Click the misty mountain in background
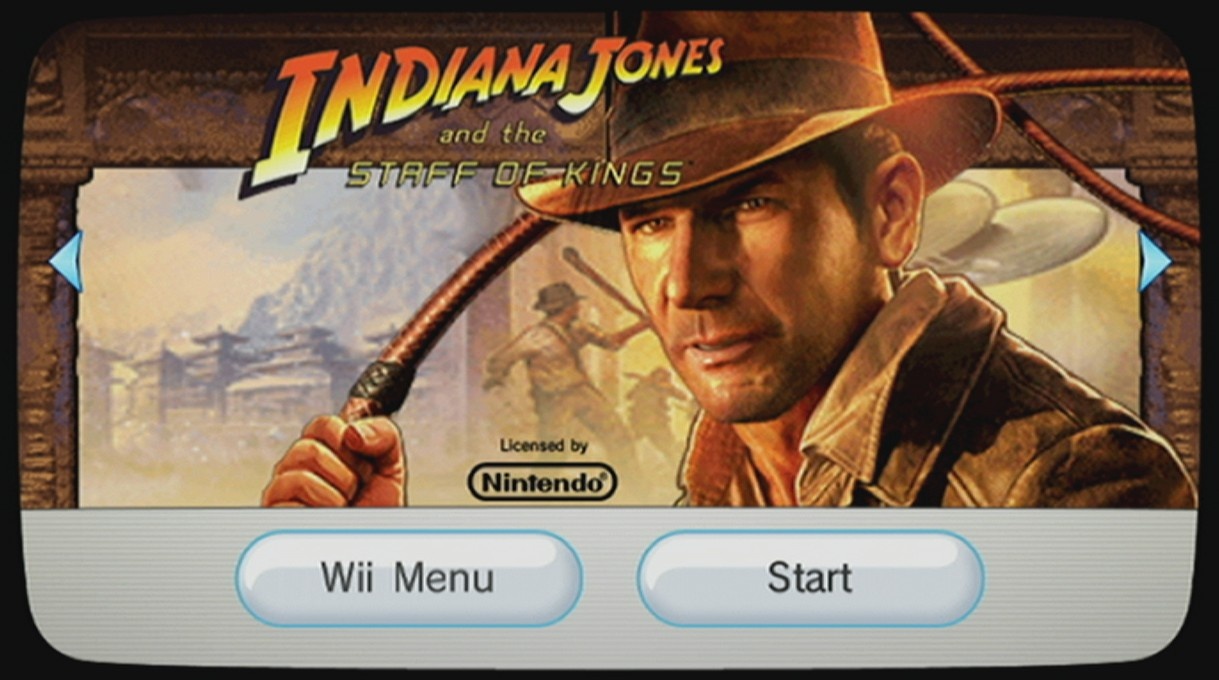Image resolution: width=1219 pixels, height=680 pixels. [x=330, y=270]
